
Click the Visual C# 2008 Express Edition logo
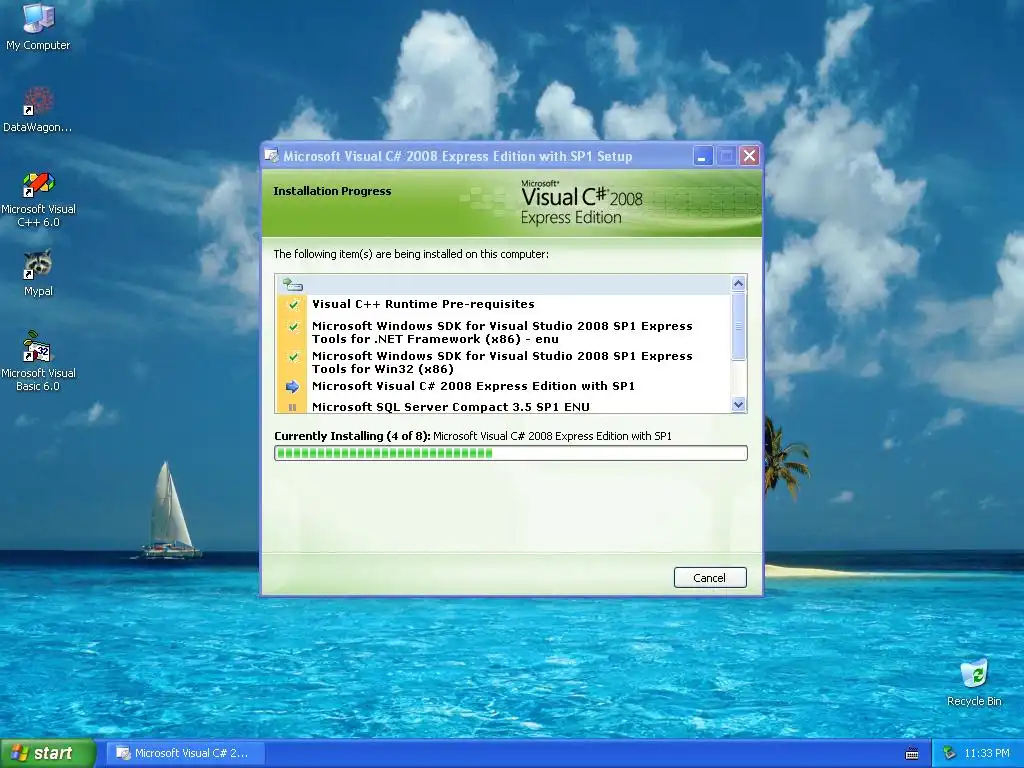(x=581, y=202)
